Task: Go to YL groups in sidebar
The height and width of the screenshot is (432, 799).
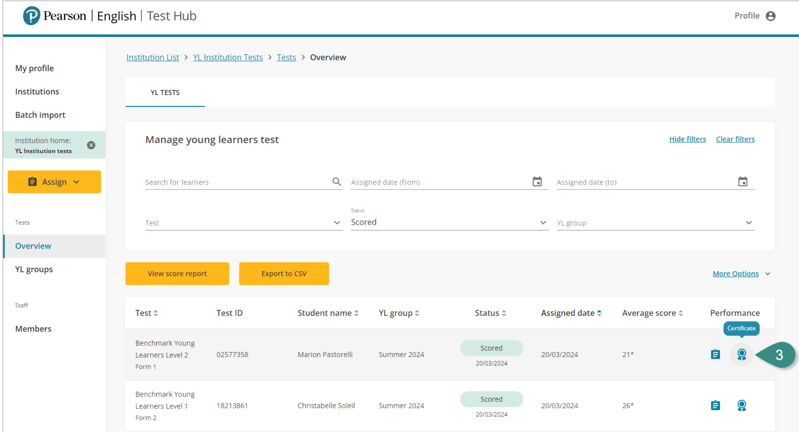Action: coord(34,269)
